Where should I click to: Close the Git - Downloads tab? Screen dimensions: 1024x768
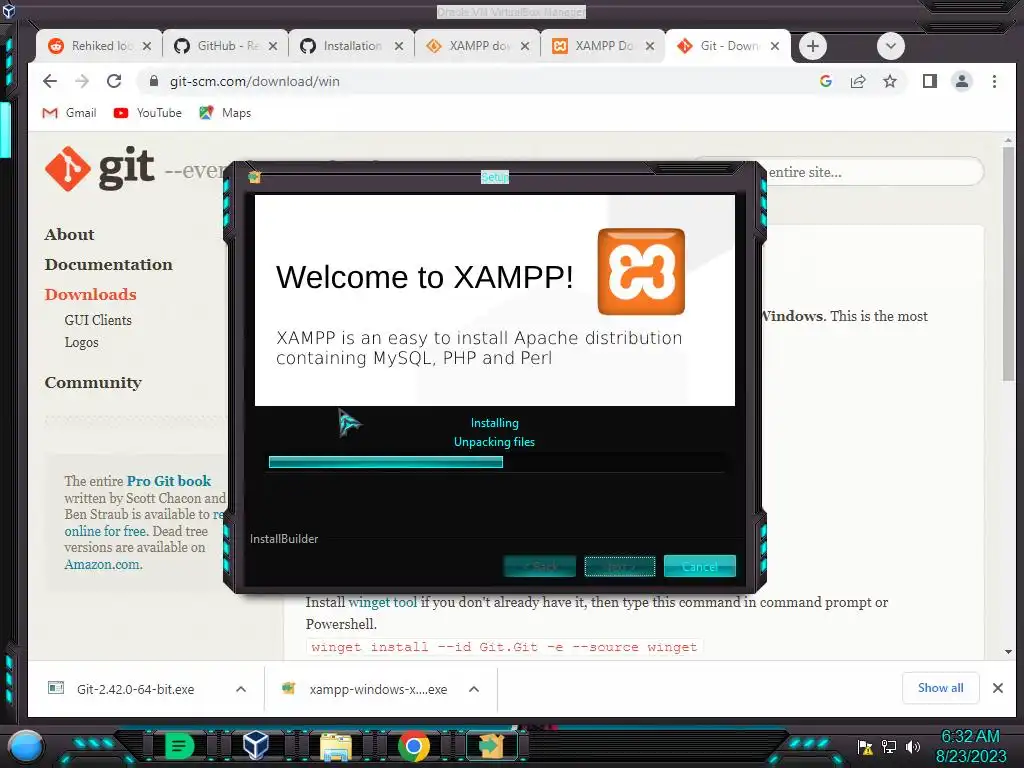click(775, 46)
